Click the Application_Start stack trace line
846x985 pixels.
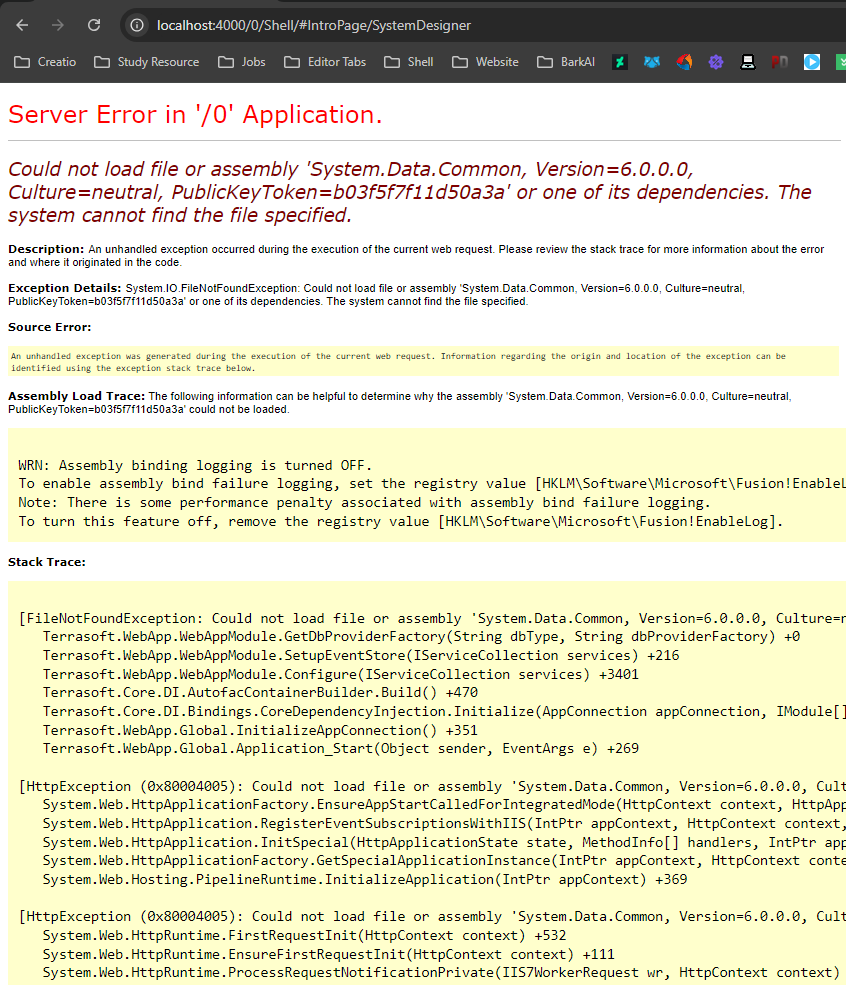point(340,748)
